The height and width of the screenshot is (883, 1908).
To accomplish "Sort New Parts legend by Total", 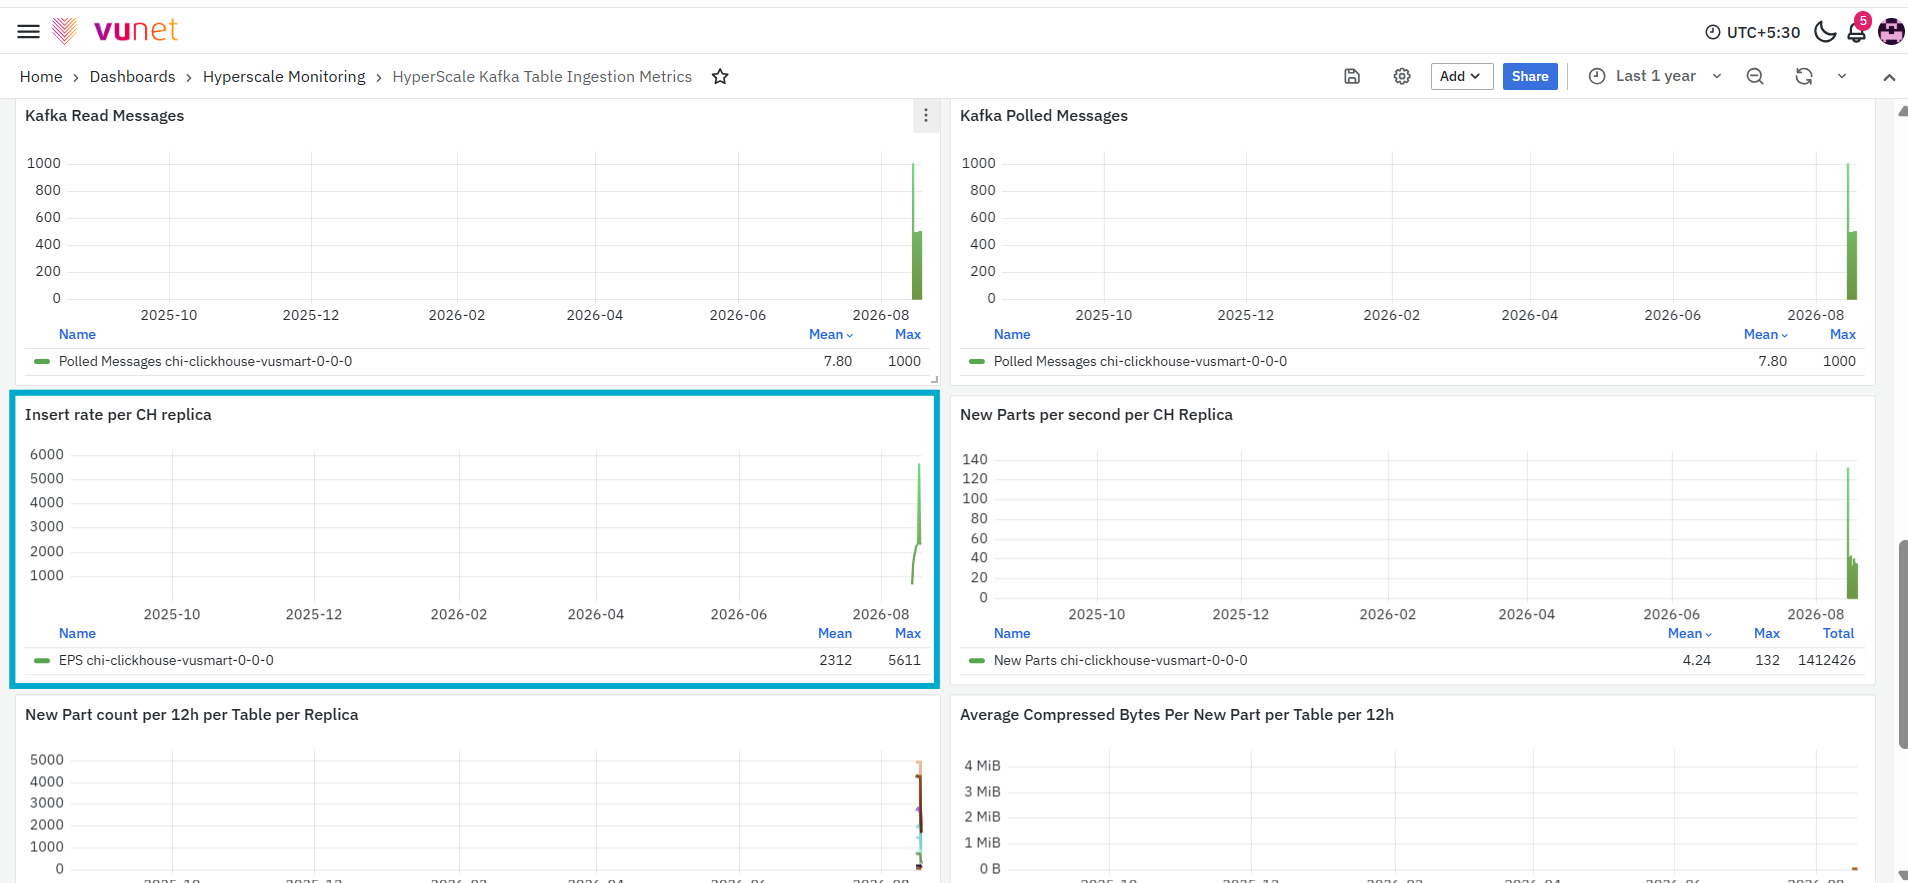I will [1838, 633].
